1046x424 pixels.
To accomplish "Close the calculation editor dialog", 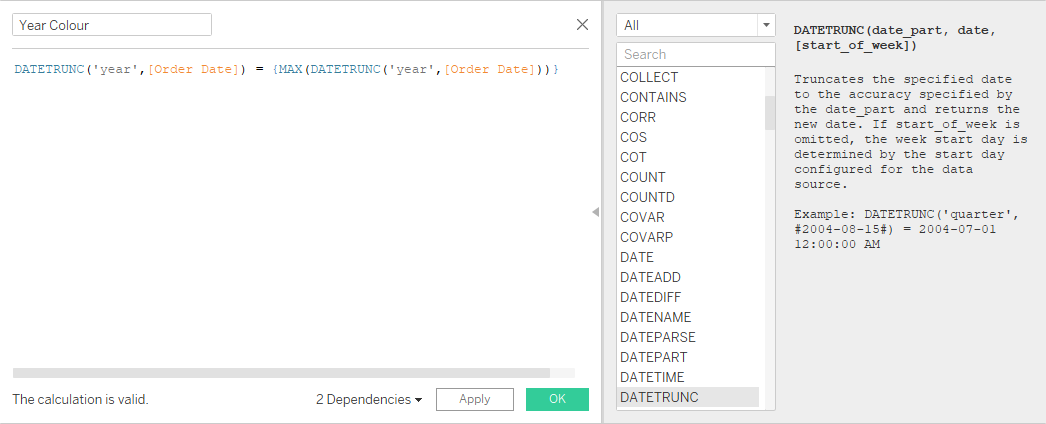I will click(x=583, y=25).
